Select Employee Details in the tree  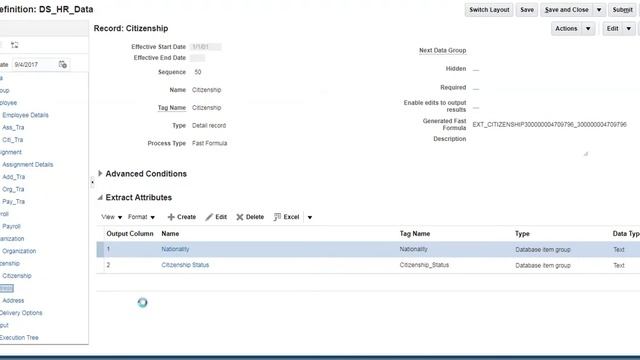(x=25, y=115)
